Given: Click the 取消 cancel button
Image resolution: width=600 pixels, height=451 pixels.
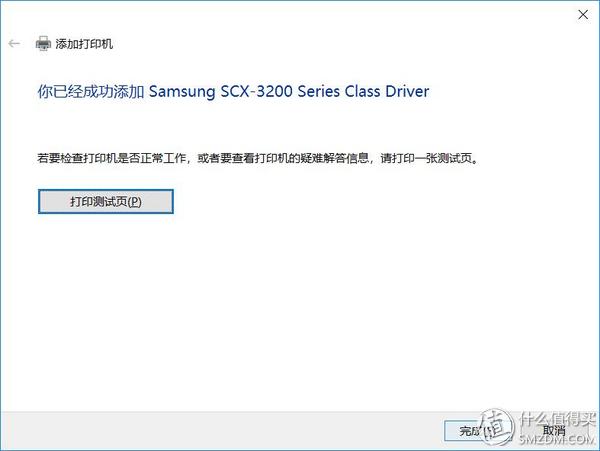Looking at the screenshot, I should [554, 431].
